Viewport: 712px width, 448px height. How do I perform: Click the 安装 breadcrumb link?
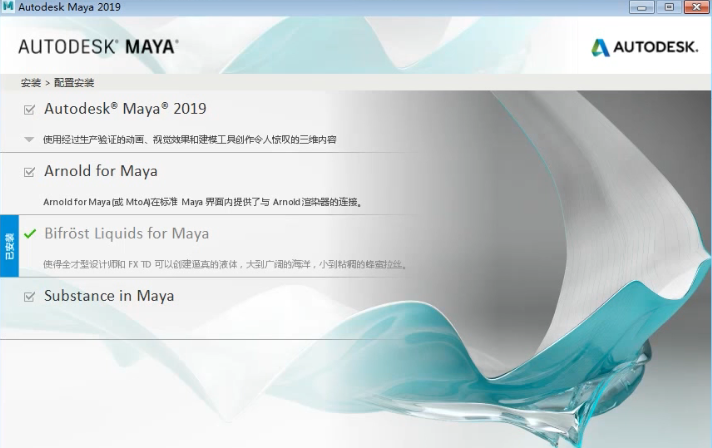pos(31,83)
